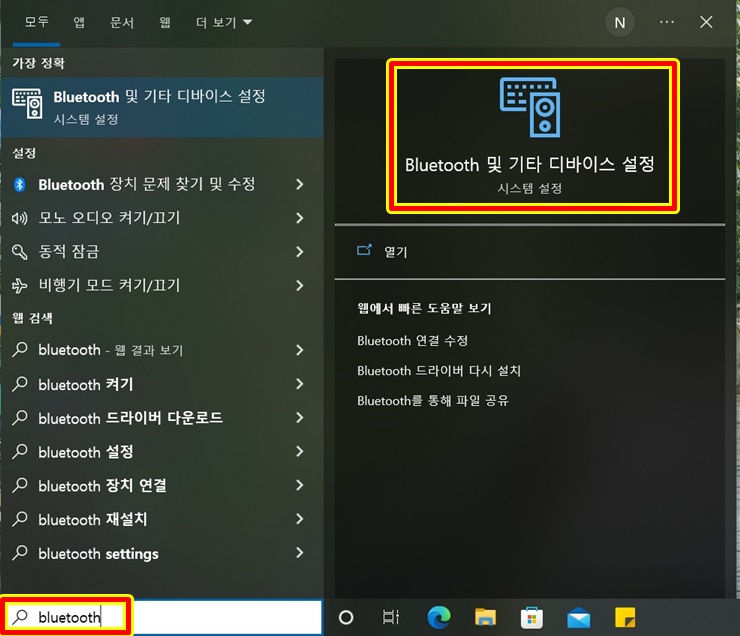Click the bluetooth search input field
Image resolution: width=740 pixels, height=636 pixels.
point(161,617)
